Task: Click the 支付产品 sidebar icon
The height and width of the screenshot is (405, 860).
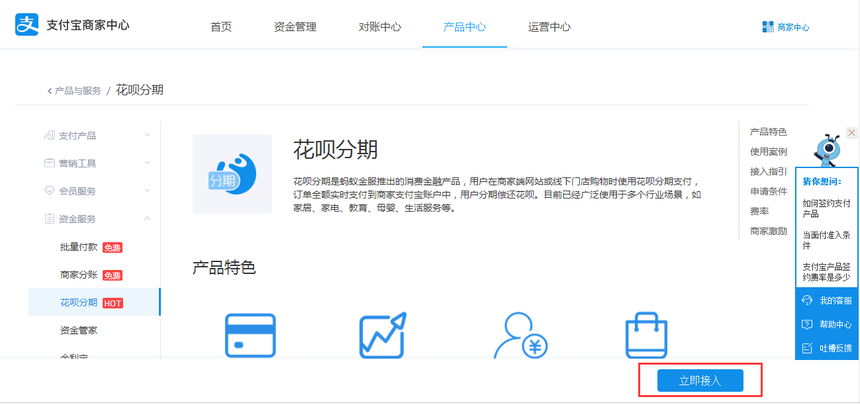Action: [49, 136]
